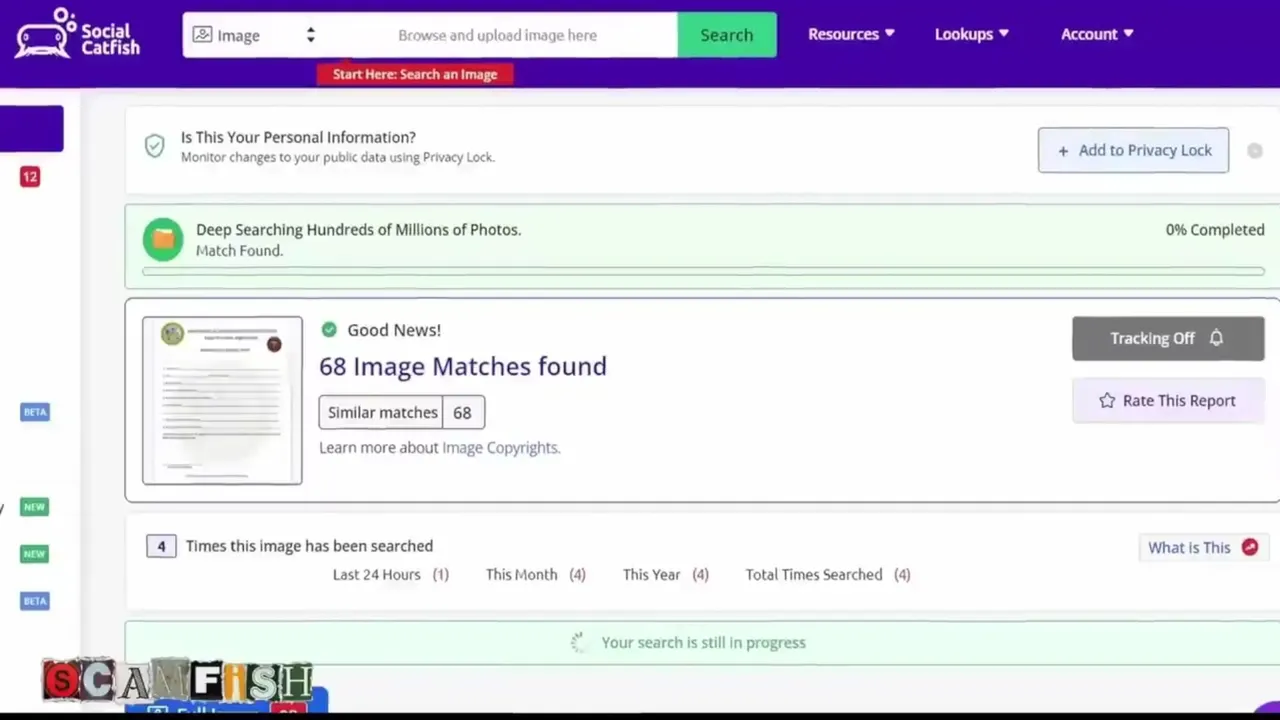Click the star icon on Rate This Report
This screenshot has width=1280, height=720.
[x=1107, y=400]
